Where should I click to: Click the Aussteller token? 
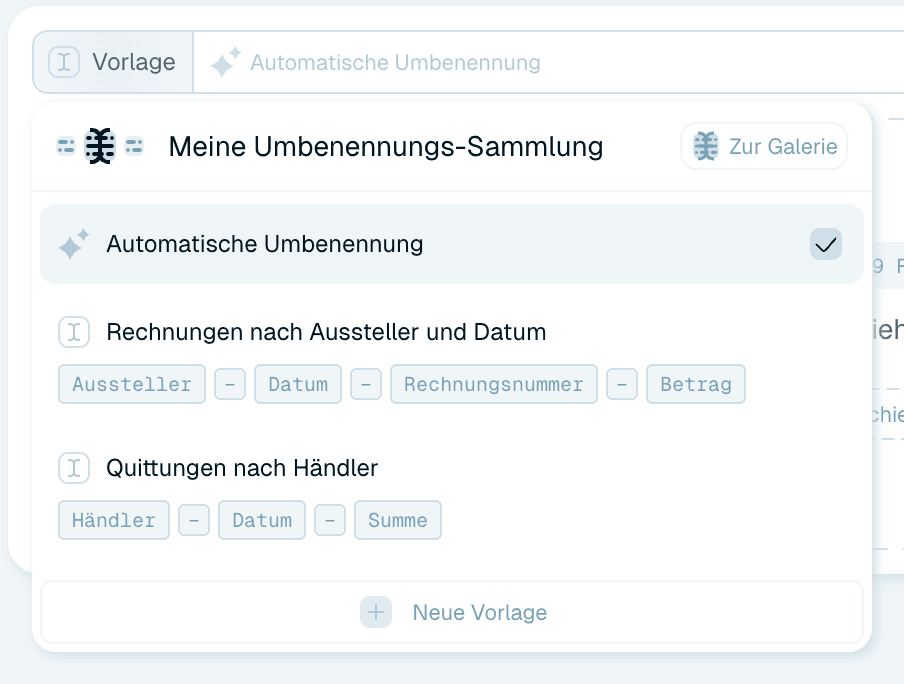[x=132, y=384]
